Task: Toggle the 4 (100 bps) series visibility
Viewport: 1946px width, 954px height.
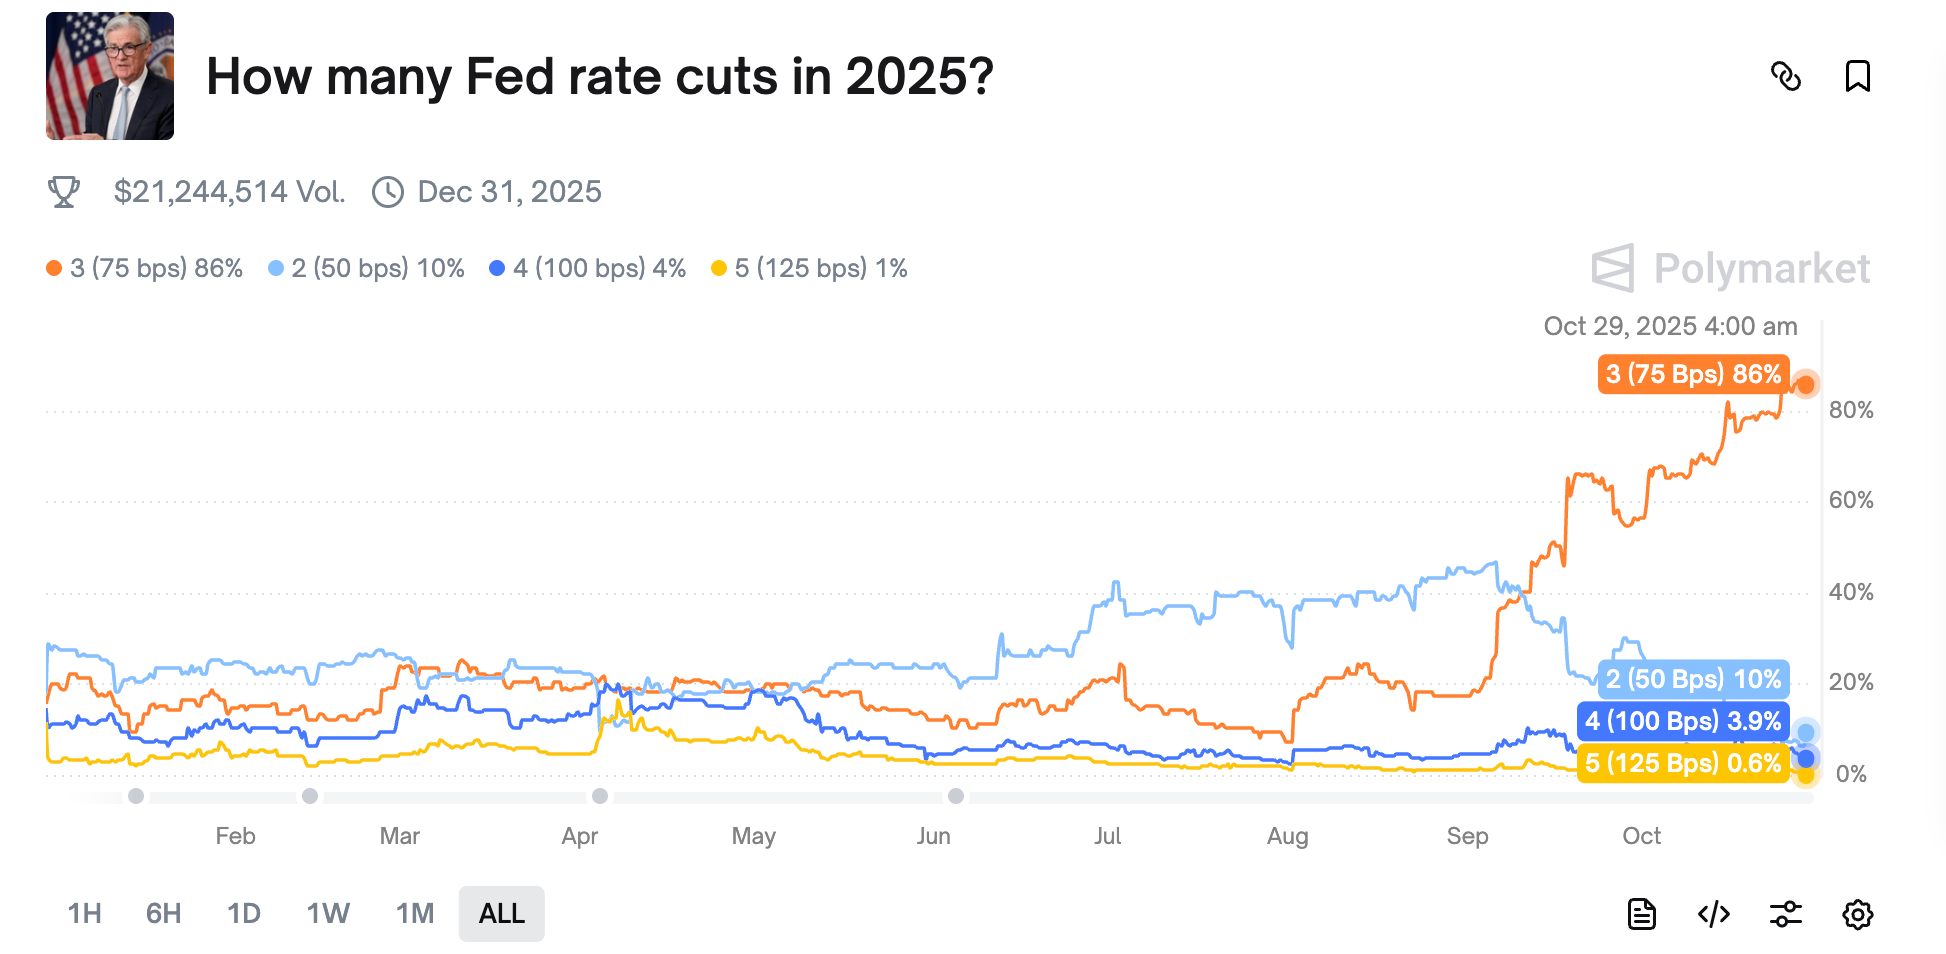Action: point(588,268)
